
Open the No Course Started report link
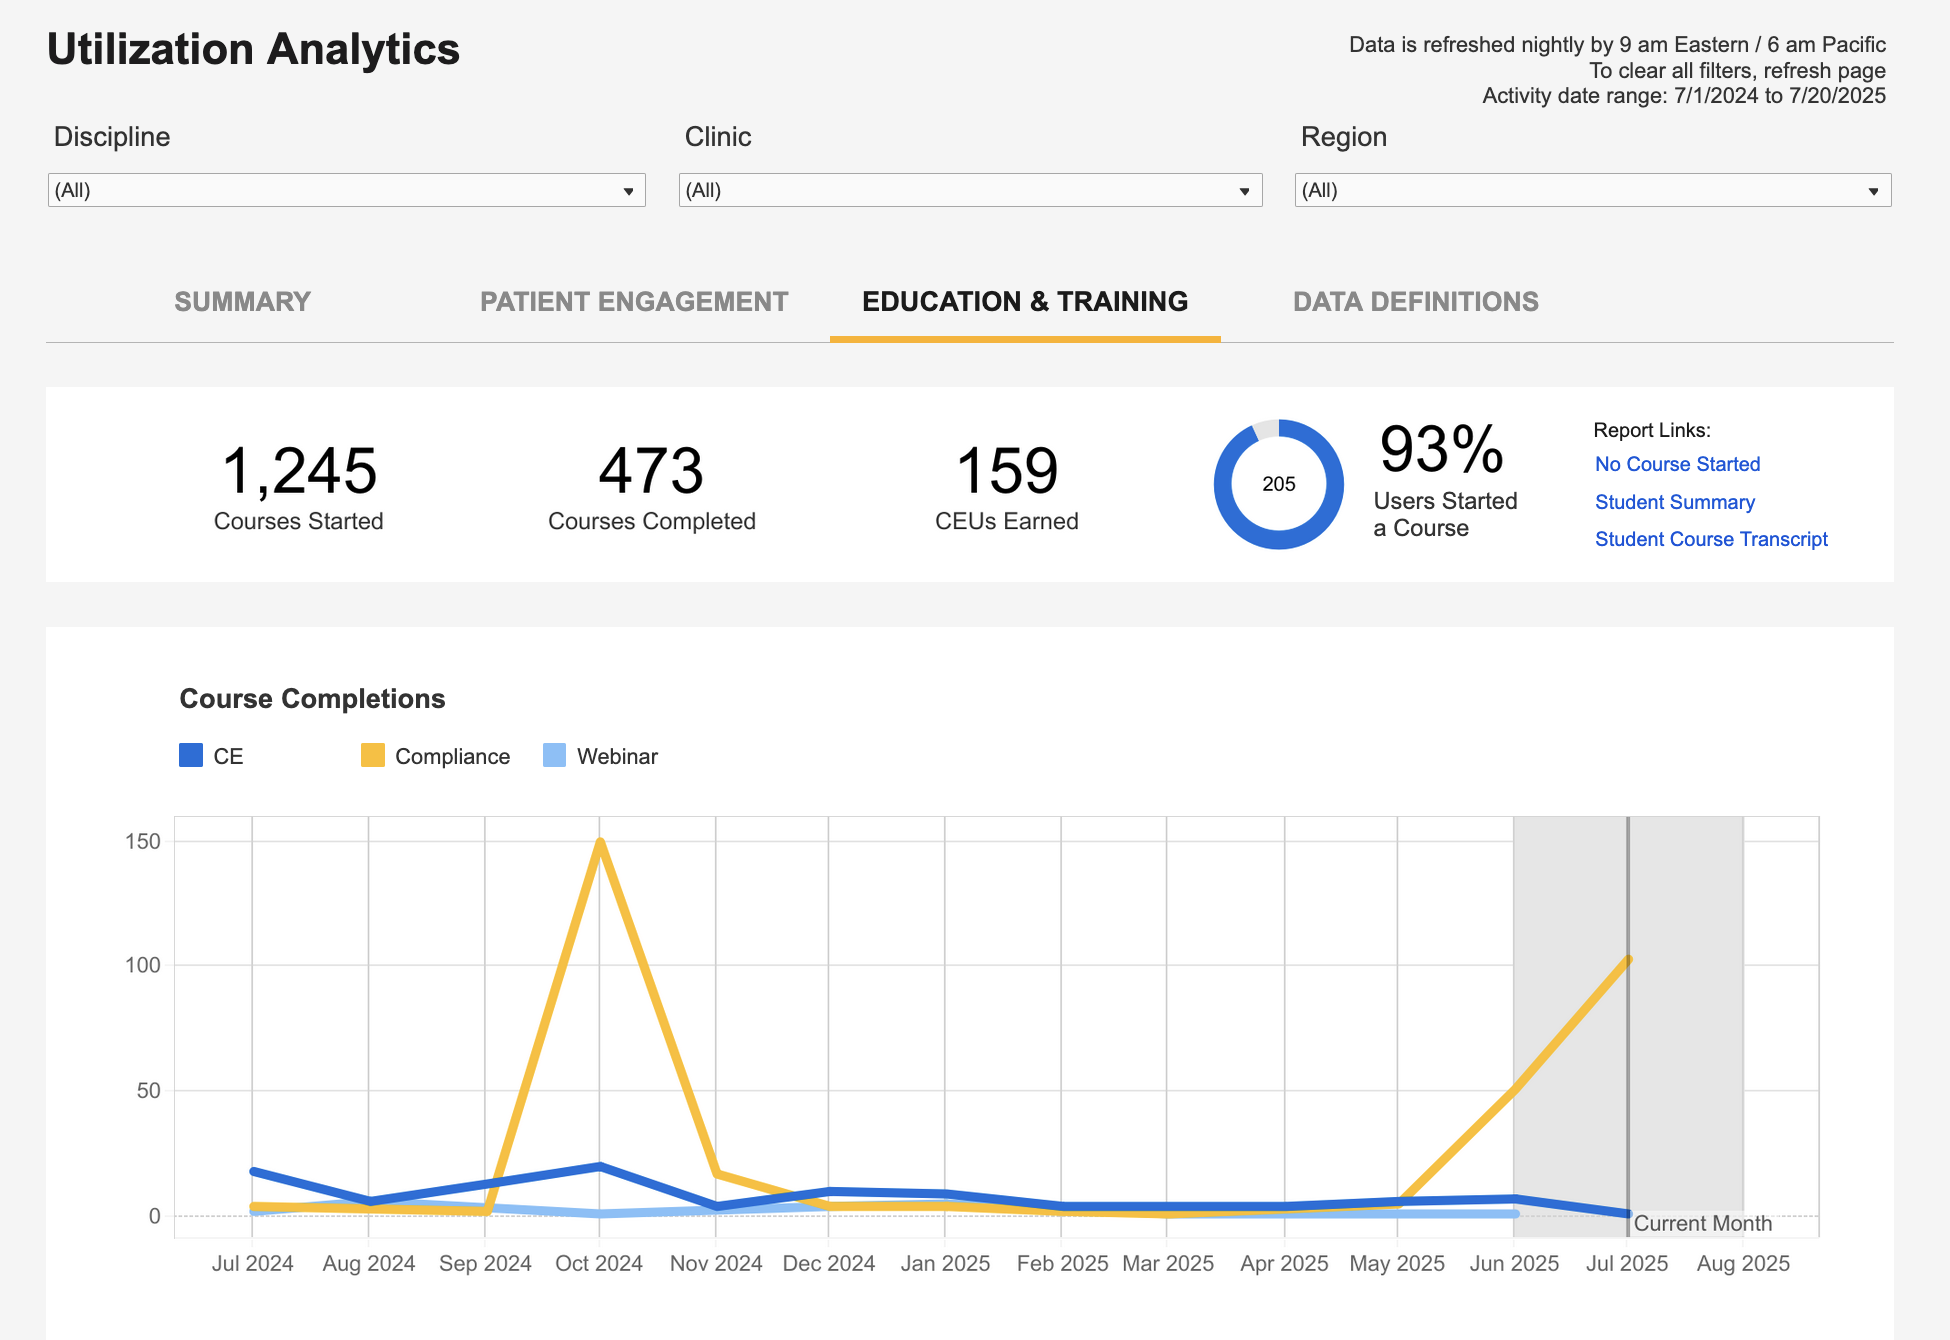pyautogui.click(x=1677, y=464)
